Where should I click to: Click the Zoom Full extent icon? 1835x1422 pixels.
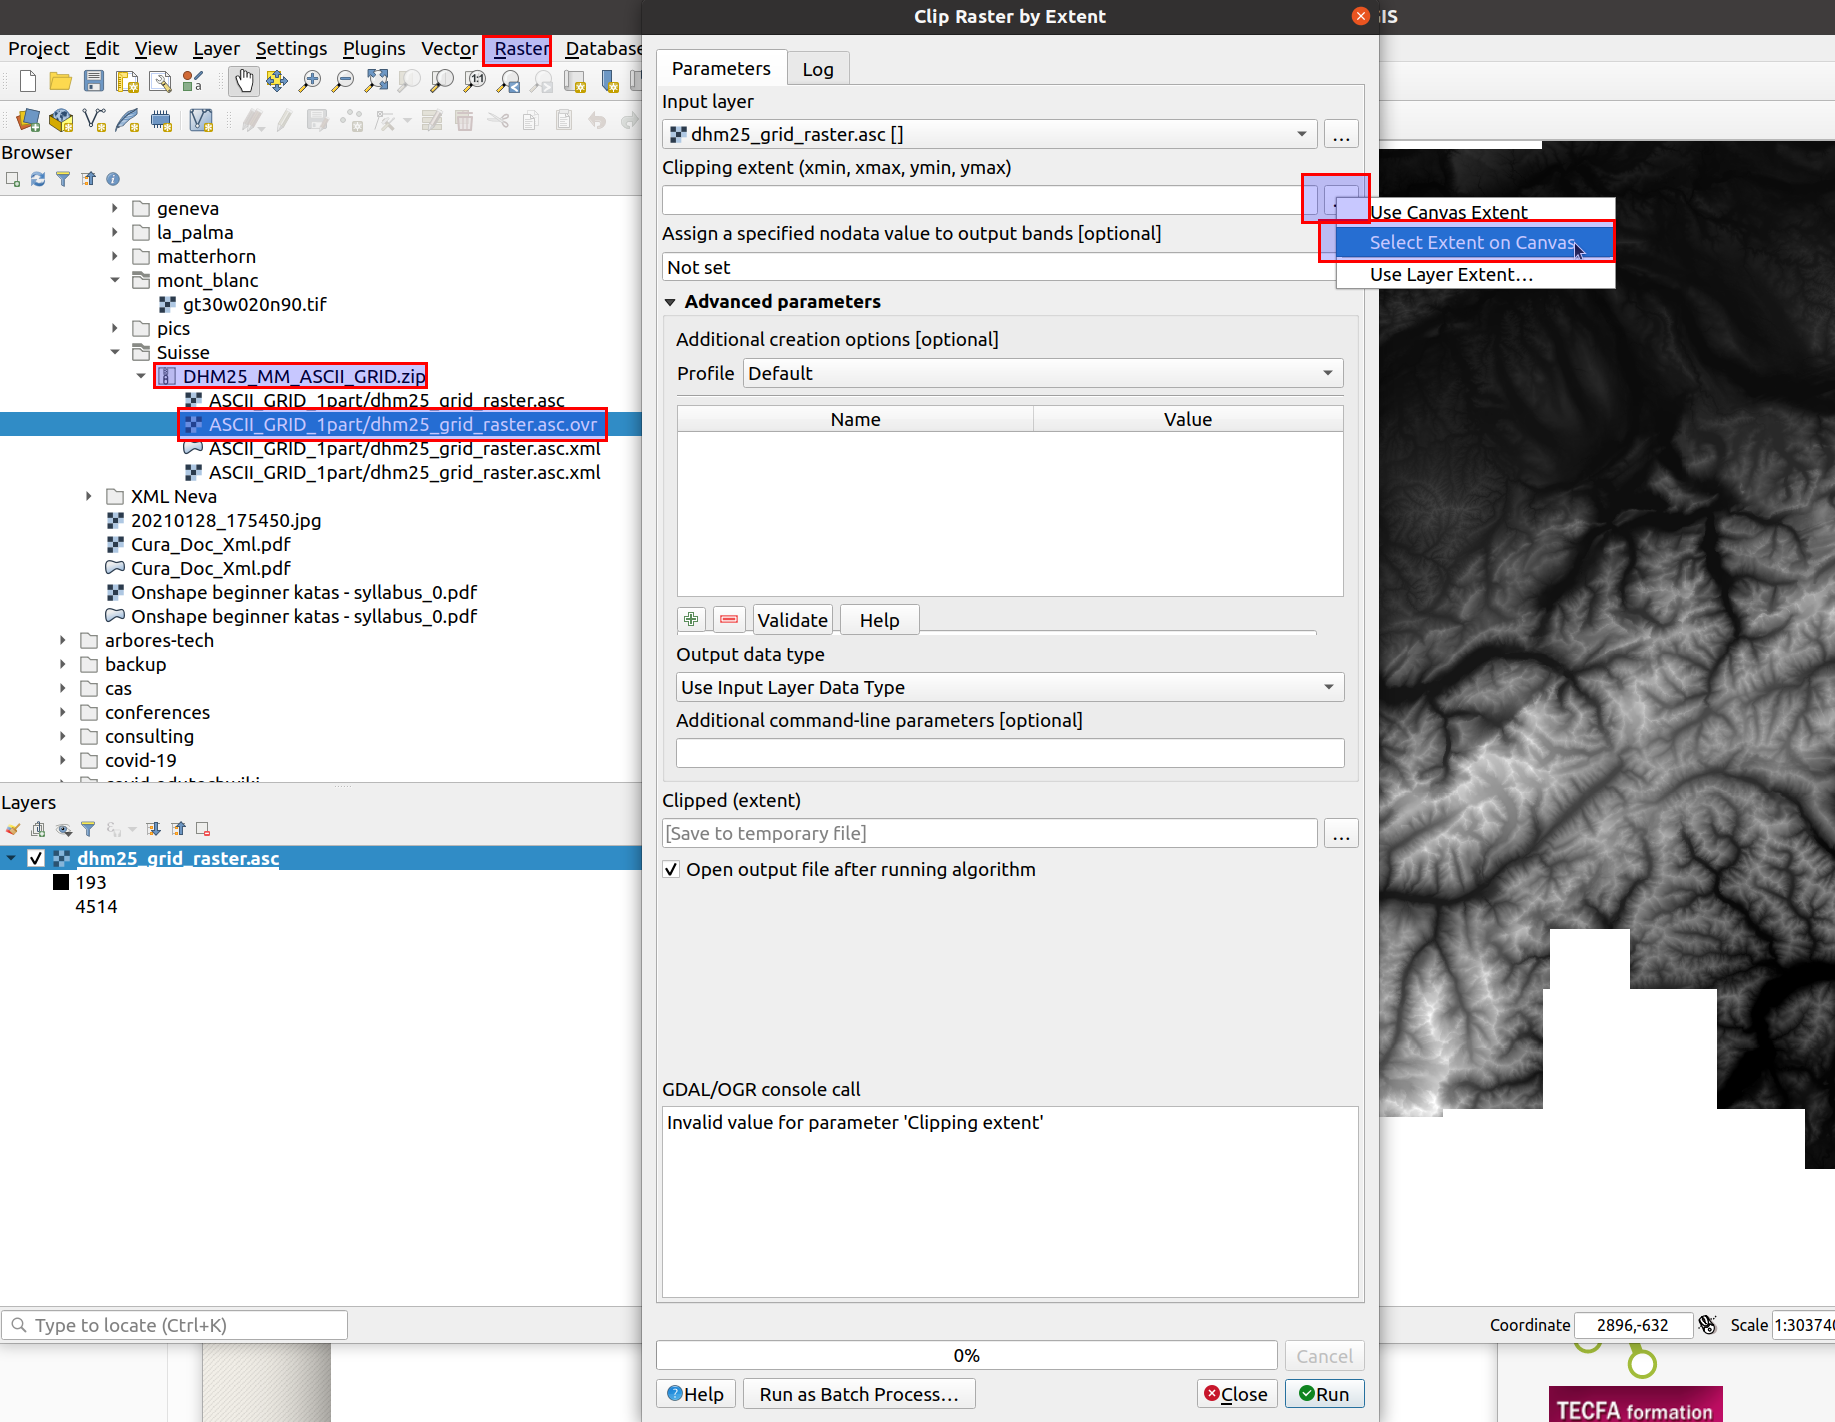[x=376, y=82]
